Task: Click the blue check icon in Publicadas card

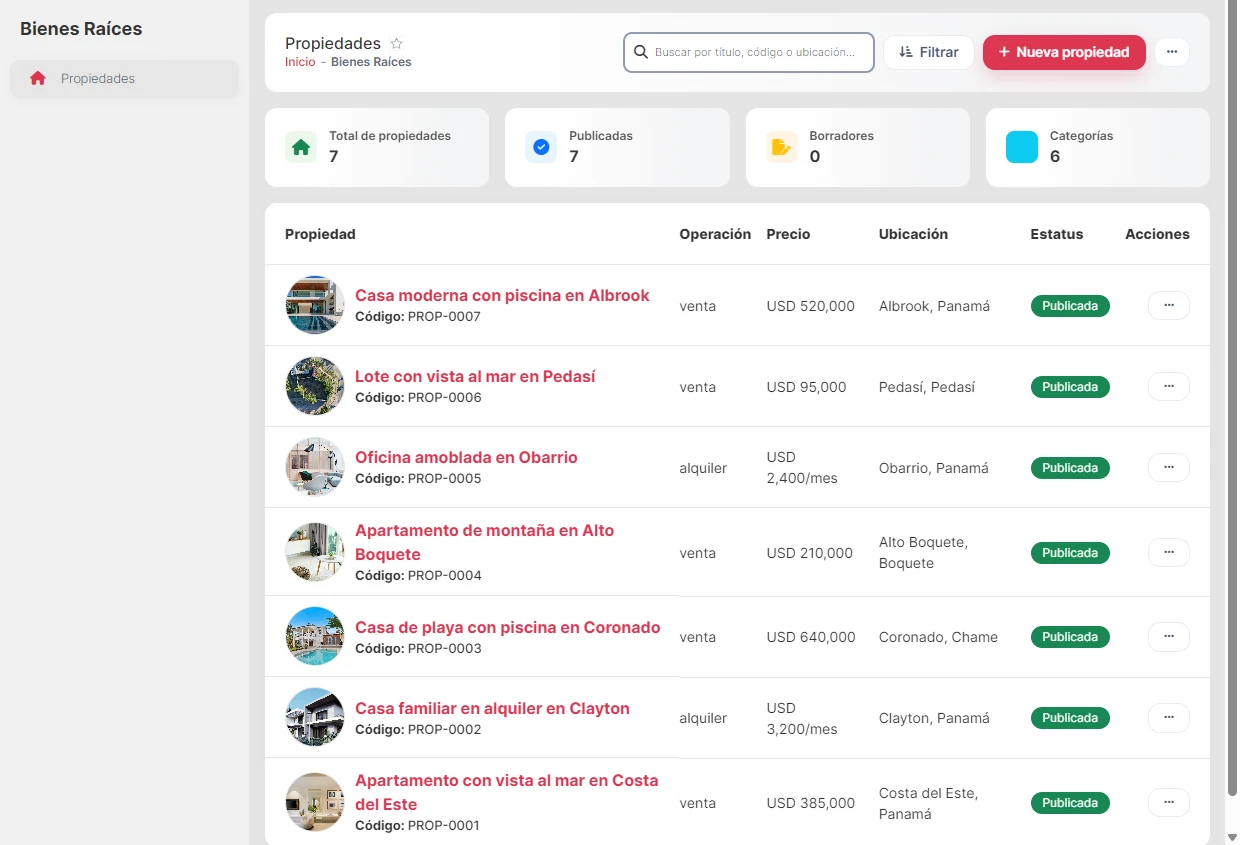Action: pos(541,147)
